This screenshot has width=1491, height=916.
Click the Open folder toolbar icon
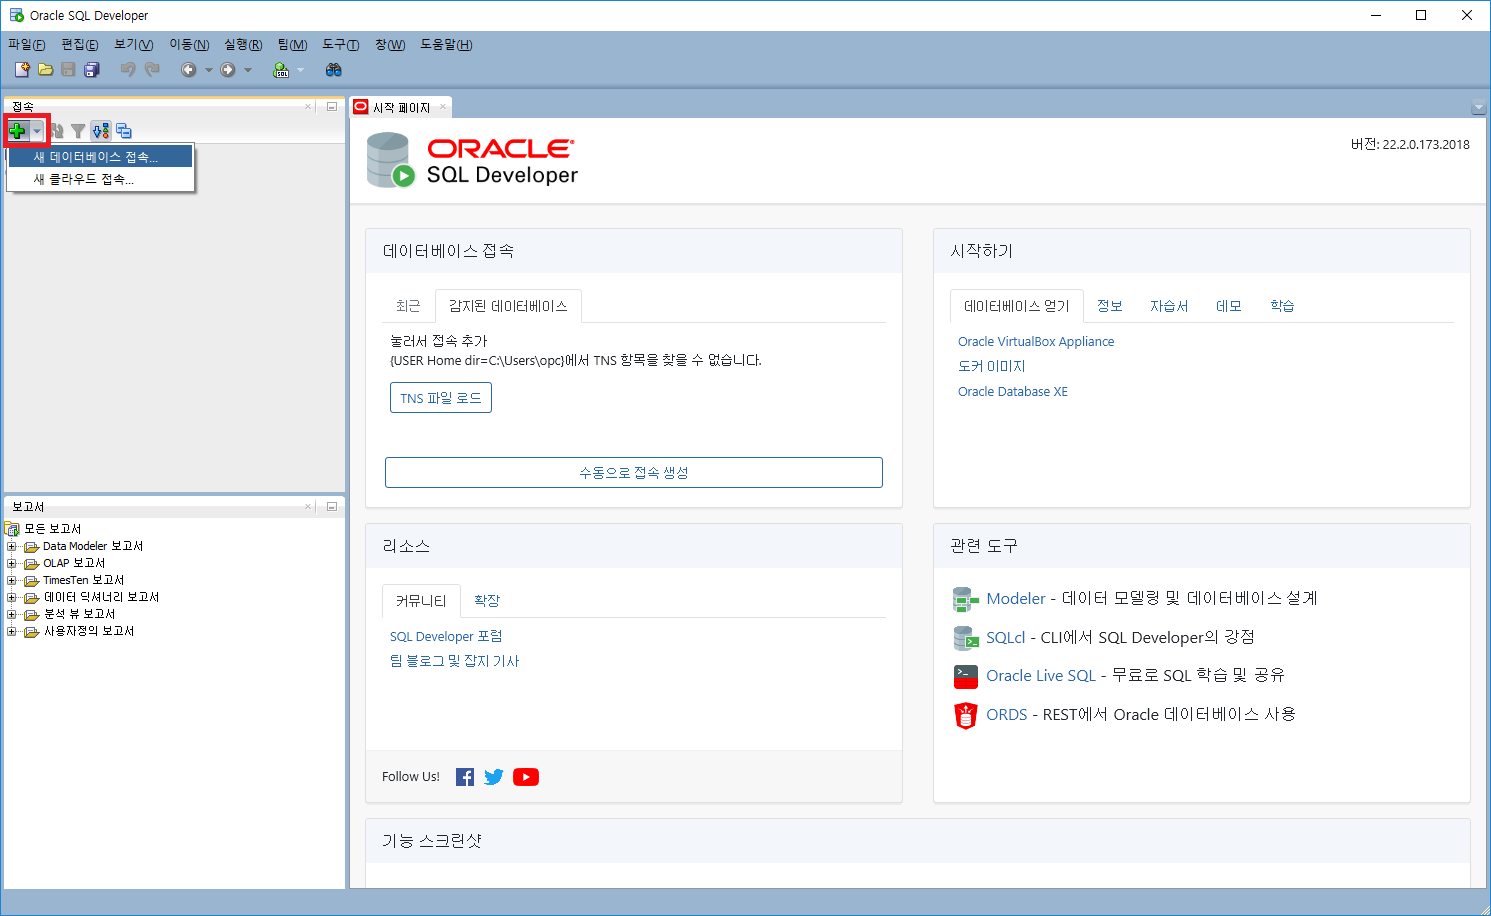[45, 69]
